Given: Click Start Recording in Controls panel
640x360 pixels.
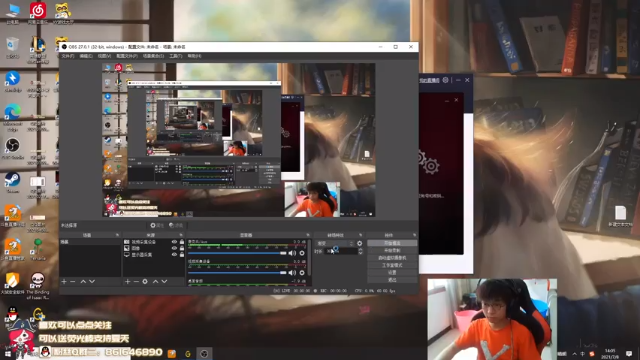Looking at the screenshot, I should (392, 251).
